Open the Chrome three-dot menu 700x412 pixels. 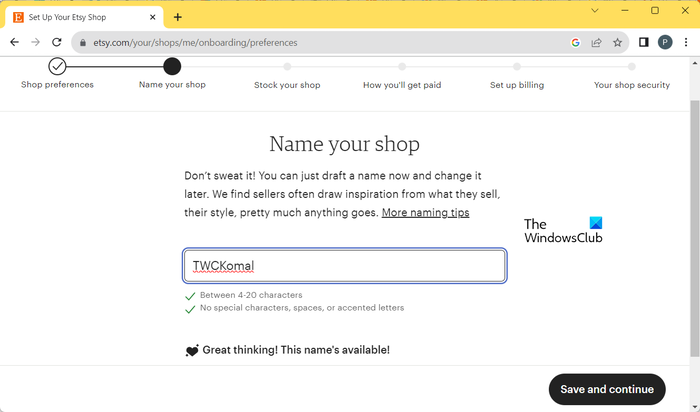[x=686, y=43]
